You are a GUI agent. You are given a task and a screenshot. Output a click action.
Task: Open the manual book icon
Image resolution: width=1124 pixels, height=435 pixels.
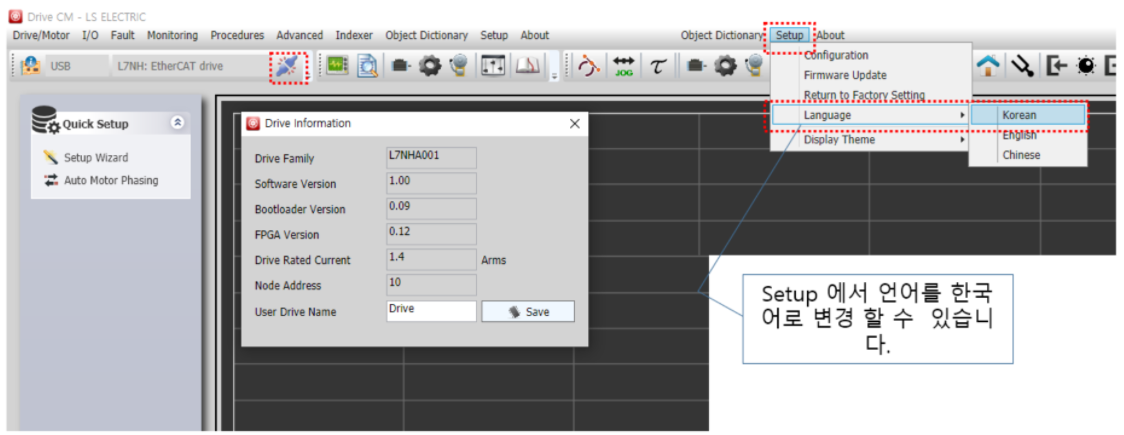[x=527, y=66]
